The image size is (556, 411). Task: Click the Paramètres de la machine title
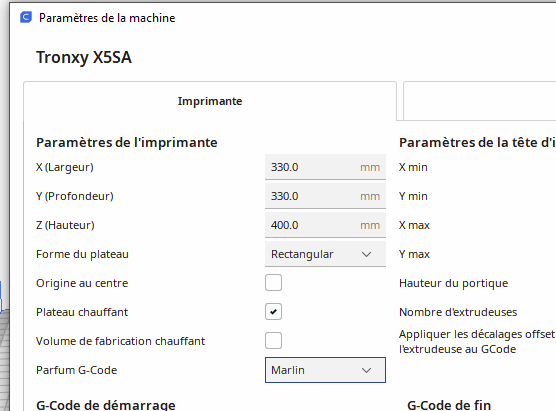pos(107,18)
